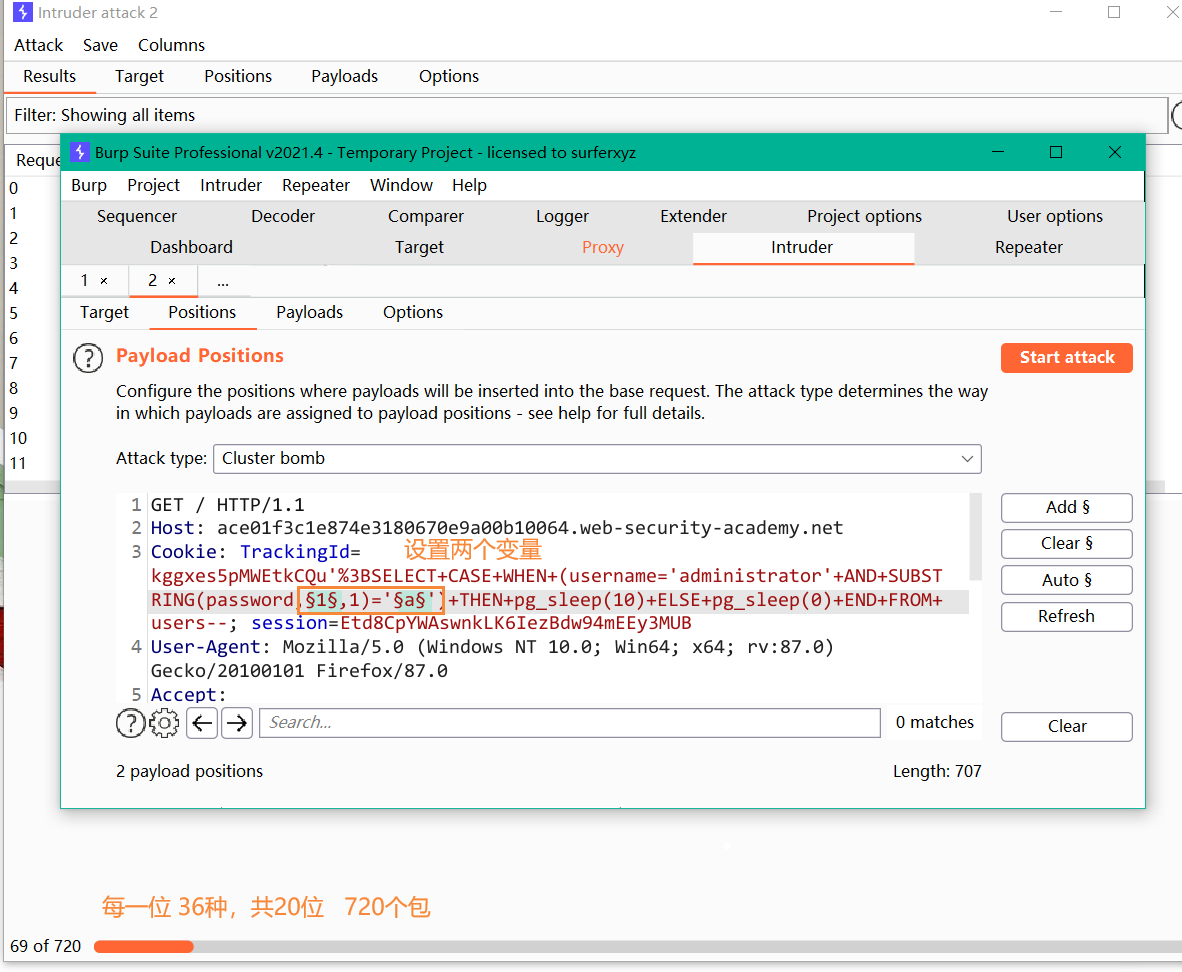Switch to Sequencer tab
This screenshot has width=1182, height=972.
coord(136,216)
